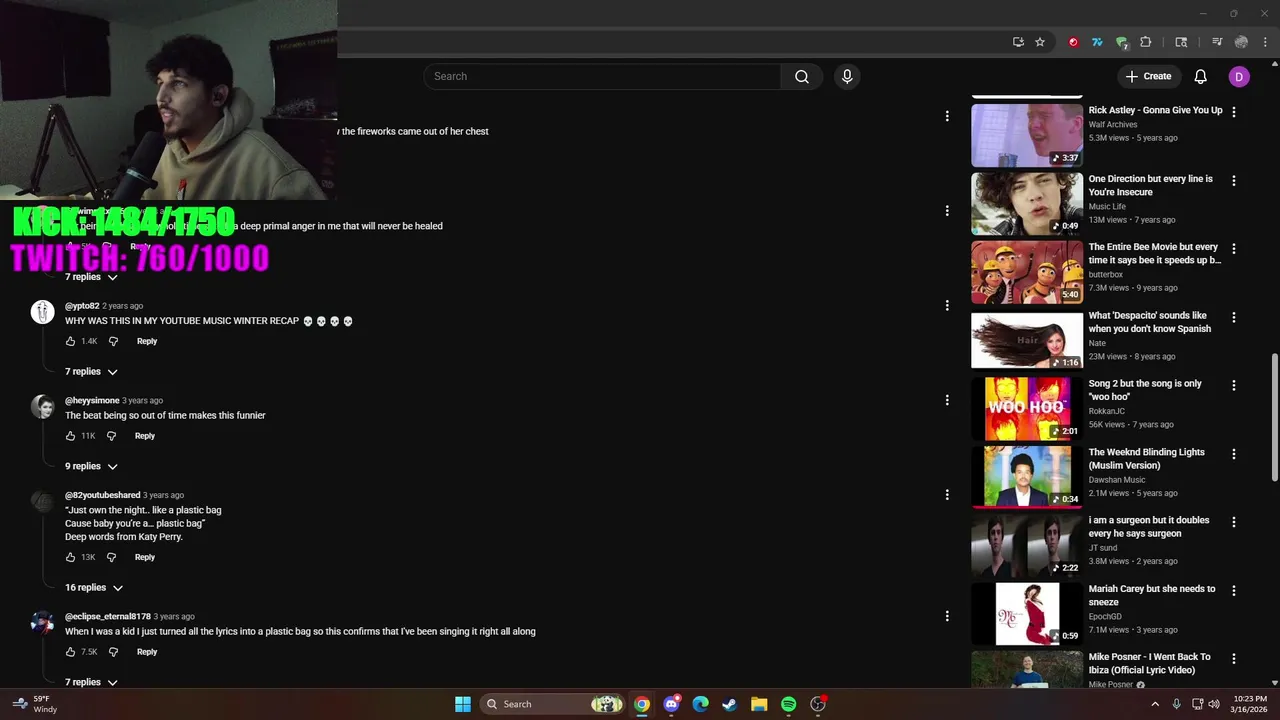Like the @82youtubeshared comment
The height and width of the screenshot is (720, 1280).
click(70, 557)
